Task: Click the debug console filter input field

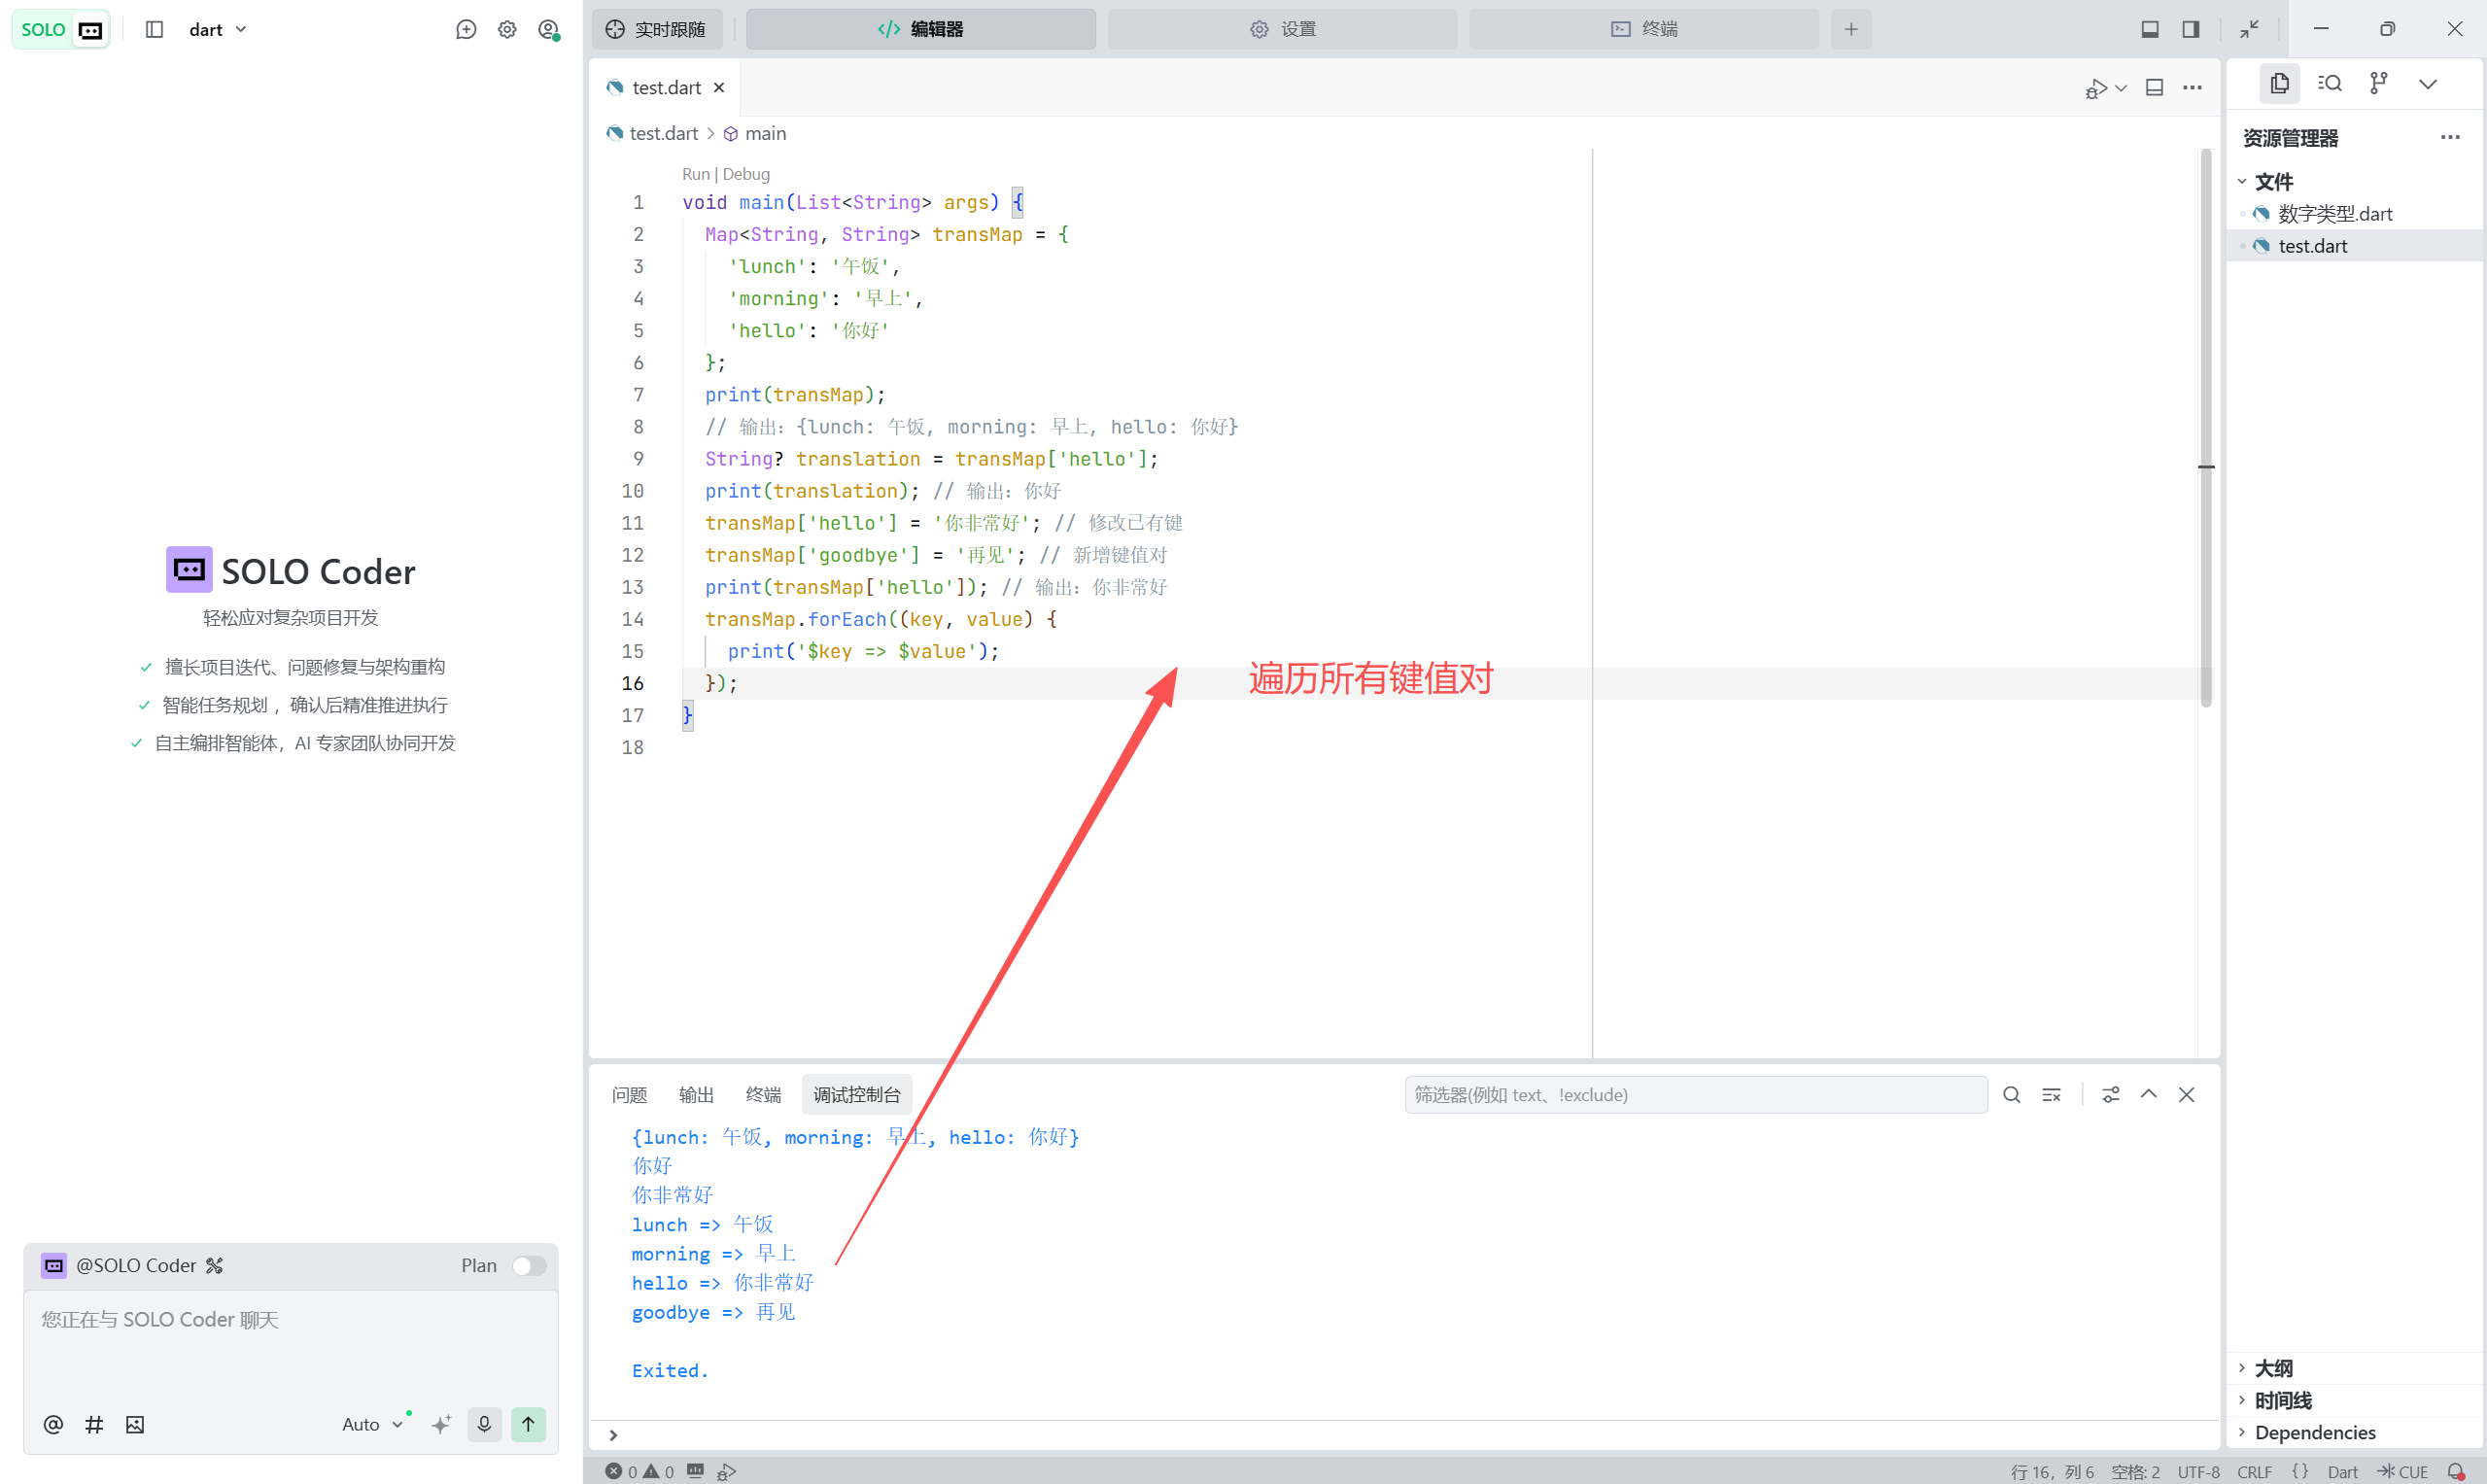Action: click(1695, 1095)
